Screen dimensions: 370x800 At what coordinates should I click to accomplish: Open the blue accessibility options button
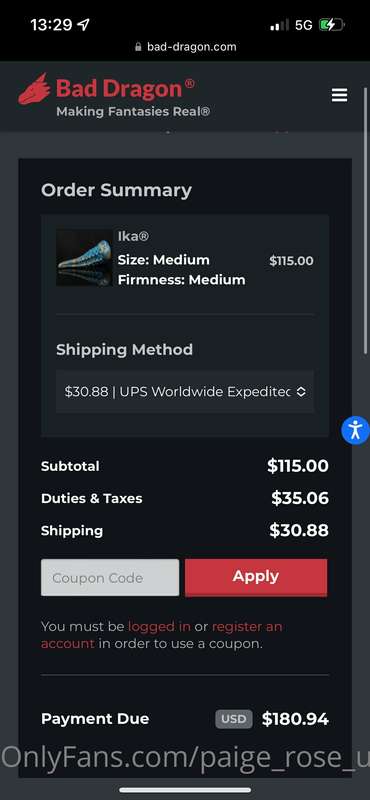[x=355, y=430]
